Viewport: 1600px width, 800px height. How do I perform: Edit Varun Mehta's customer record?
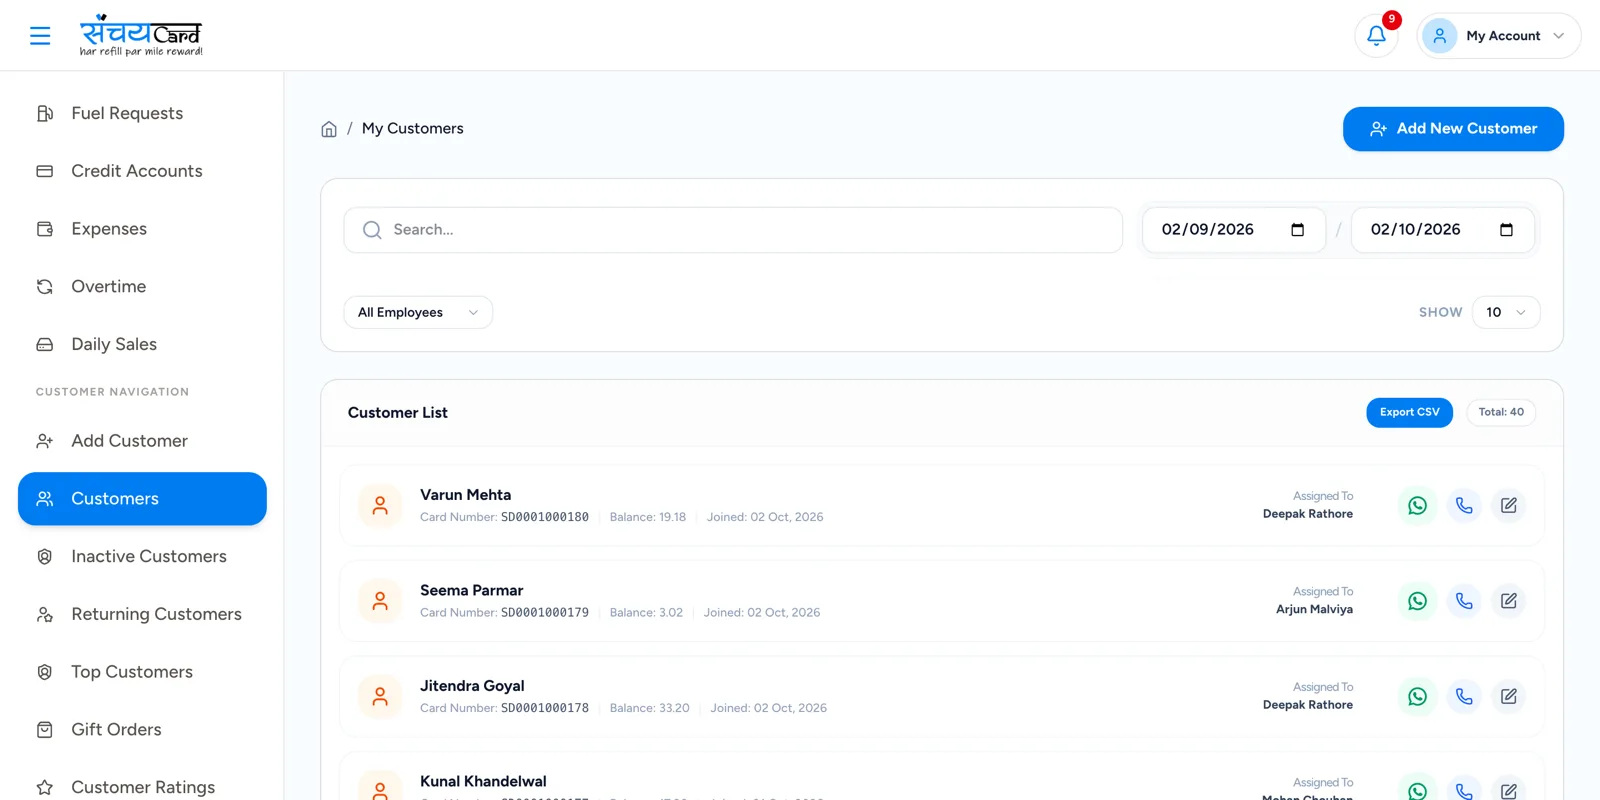1509,506
